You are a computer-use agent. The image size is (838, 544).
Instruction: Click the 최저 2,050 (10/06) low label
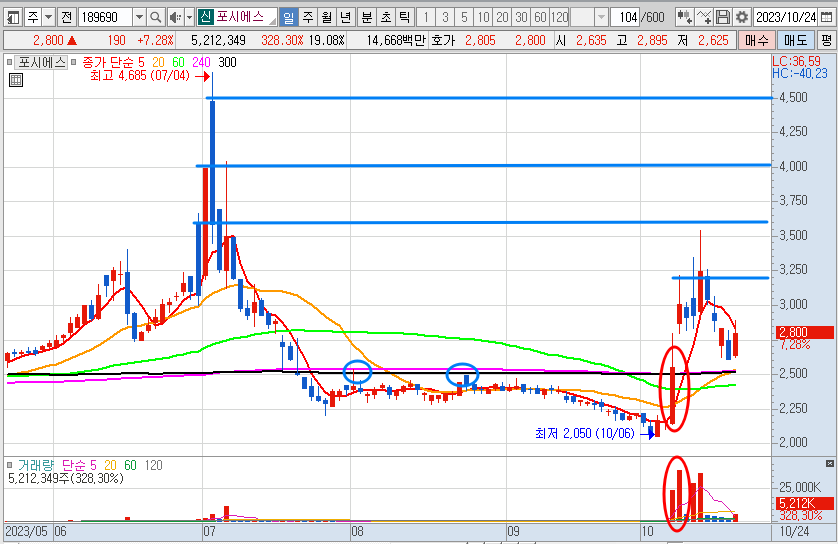pos(585,433)
